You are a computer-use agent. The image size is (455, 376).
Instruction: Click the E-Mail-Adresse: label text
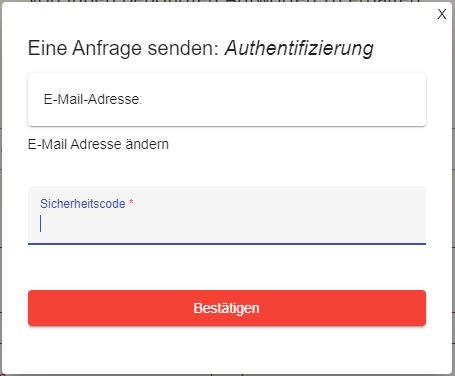93,99
